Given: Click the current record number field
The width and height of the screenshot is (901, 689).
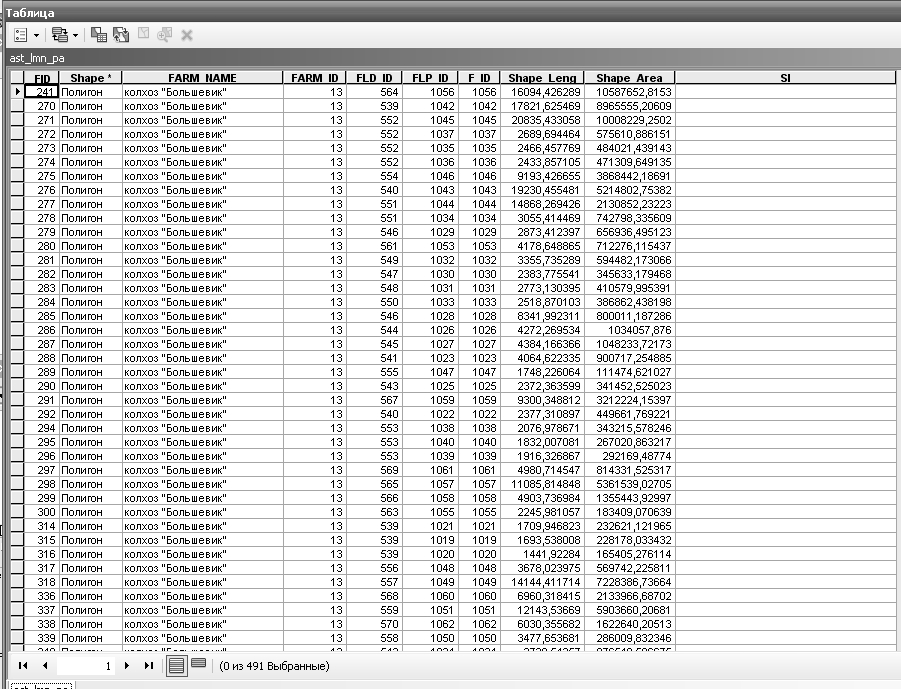Looking at the screenshot, I should [x=85, y=666].
